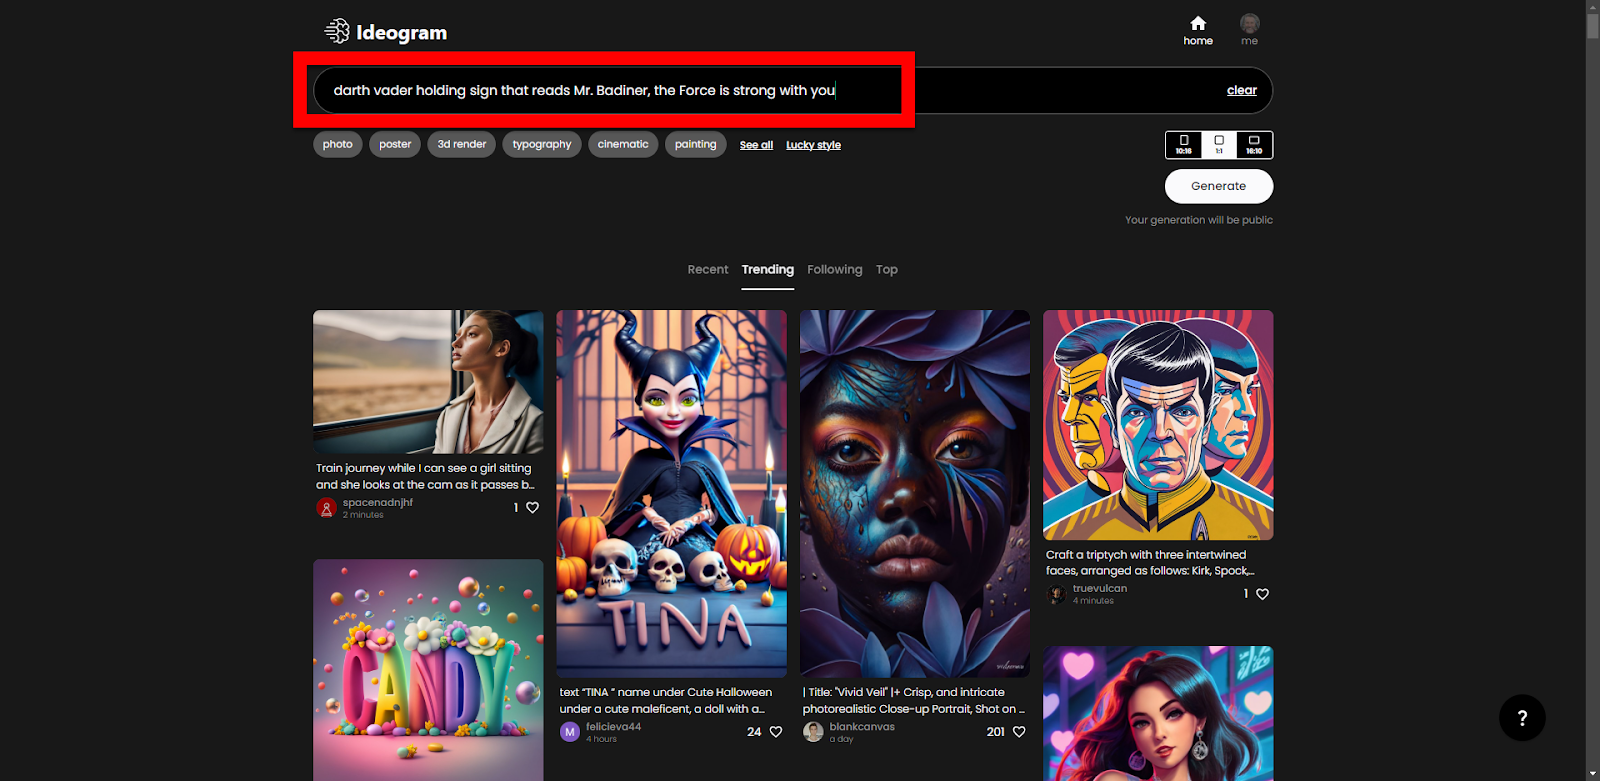The height and width of the screenshot is (781, 1600).
Task: Toggle the photo style tag
Action: coord(338,144)
